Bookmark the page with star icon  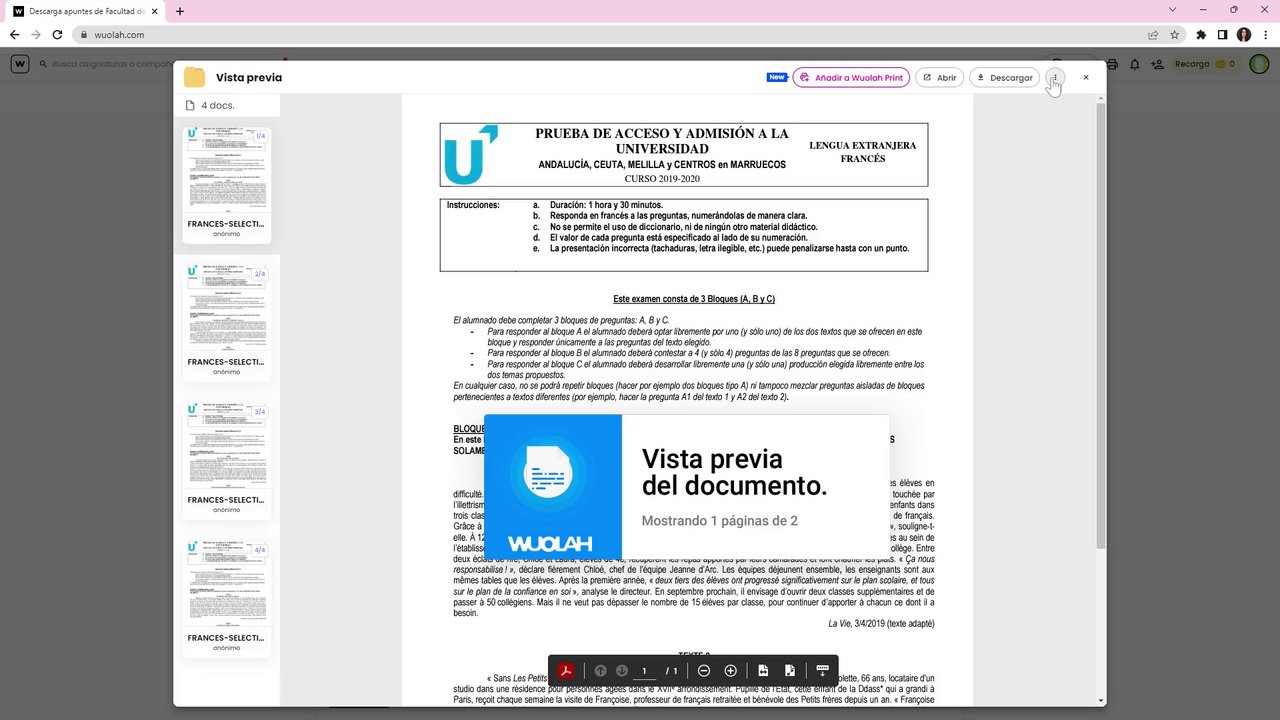pyautogui.click(x=1174, y=34)
